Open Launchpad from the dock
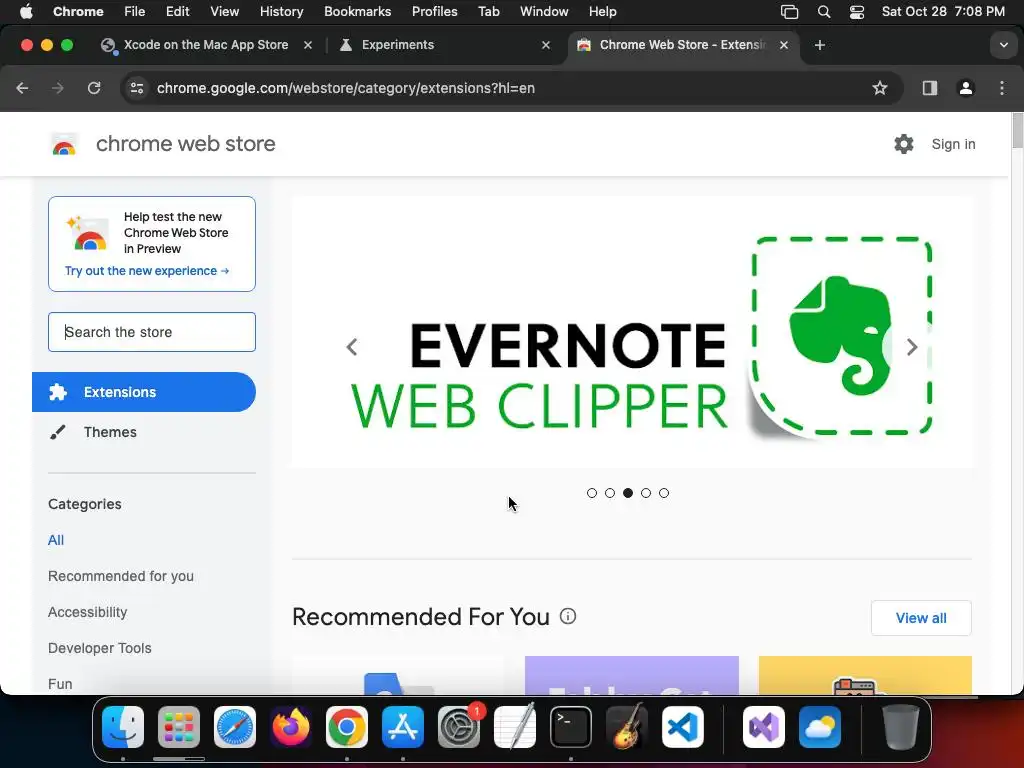 coord(179,727)
